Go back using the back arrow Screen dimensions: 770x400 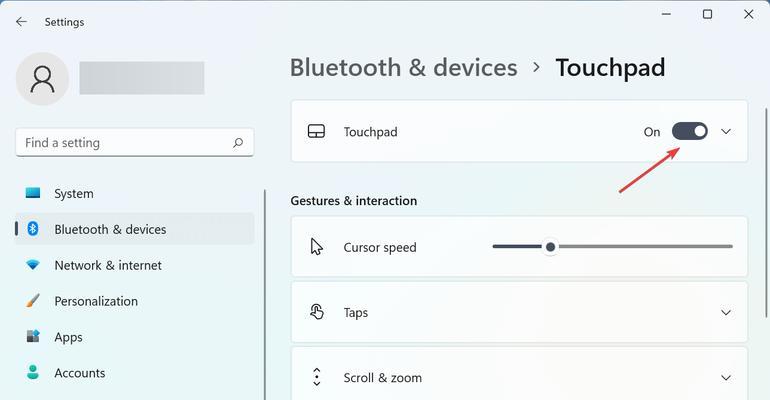tap(21, 22)
